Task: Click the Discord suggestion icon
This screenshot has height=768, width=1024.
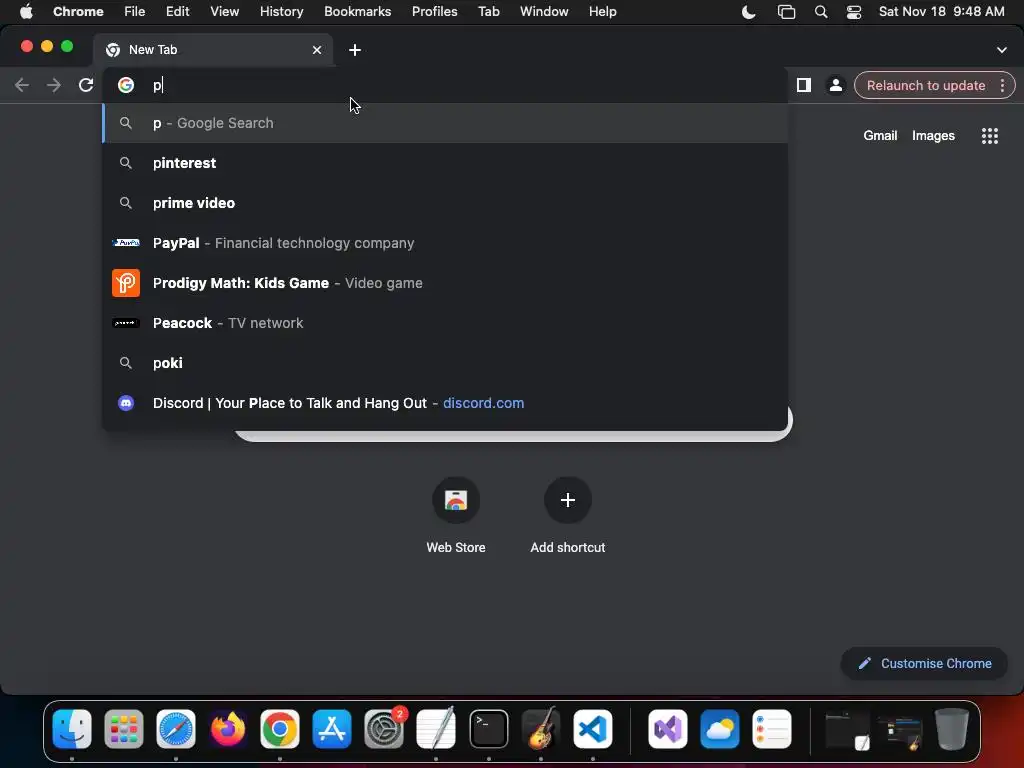Action: tap(125, 403)
